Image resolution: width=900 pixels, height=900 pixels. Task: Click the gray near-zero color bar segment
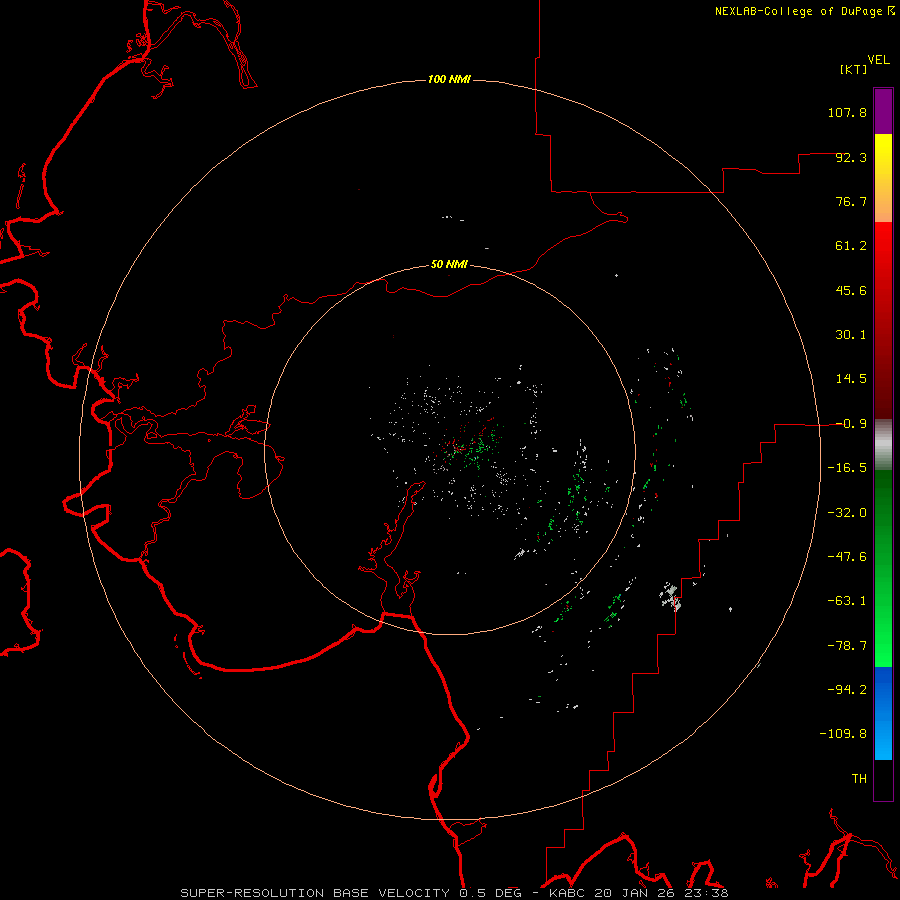pyautogui.click(x=883, y=445)
